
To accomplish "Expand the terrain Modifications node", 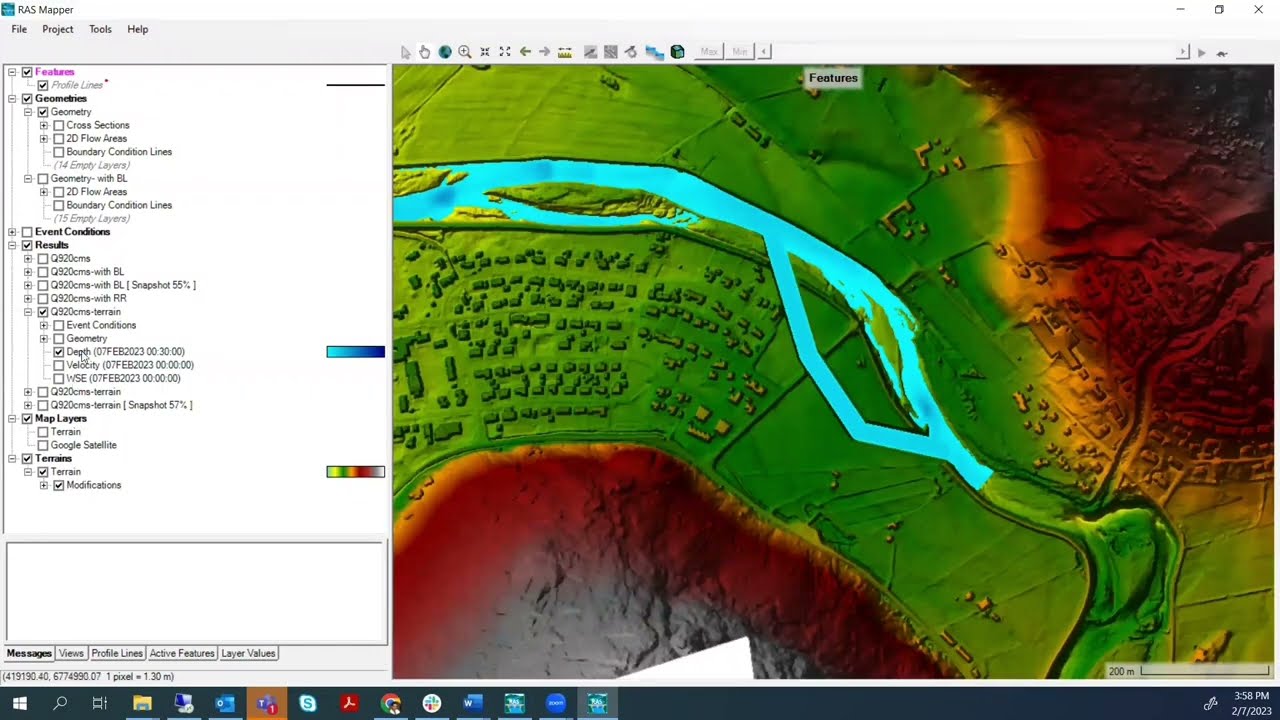I will pos(44,485).
